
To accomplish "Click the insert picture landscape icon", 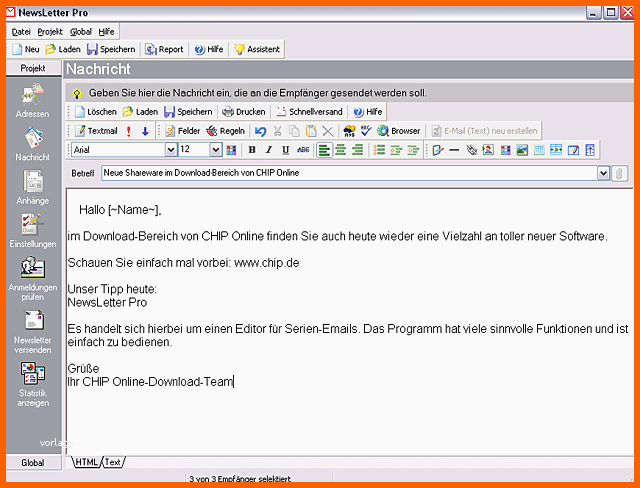I will tap(522, 150).
